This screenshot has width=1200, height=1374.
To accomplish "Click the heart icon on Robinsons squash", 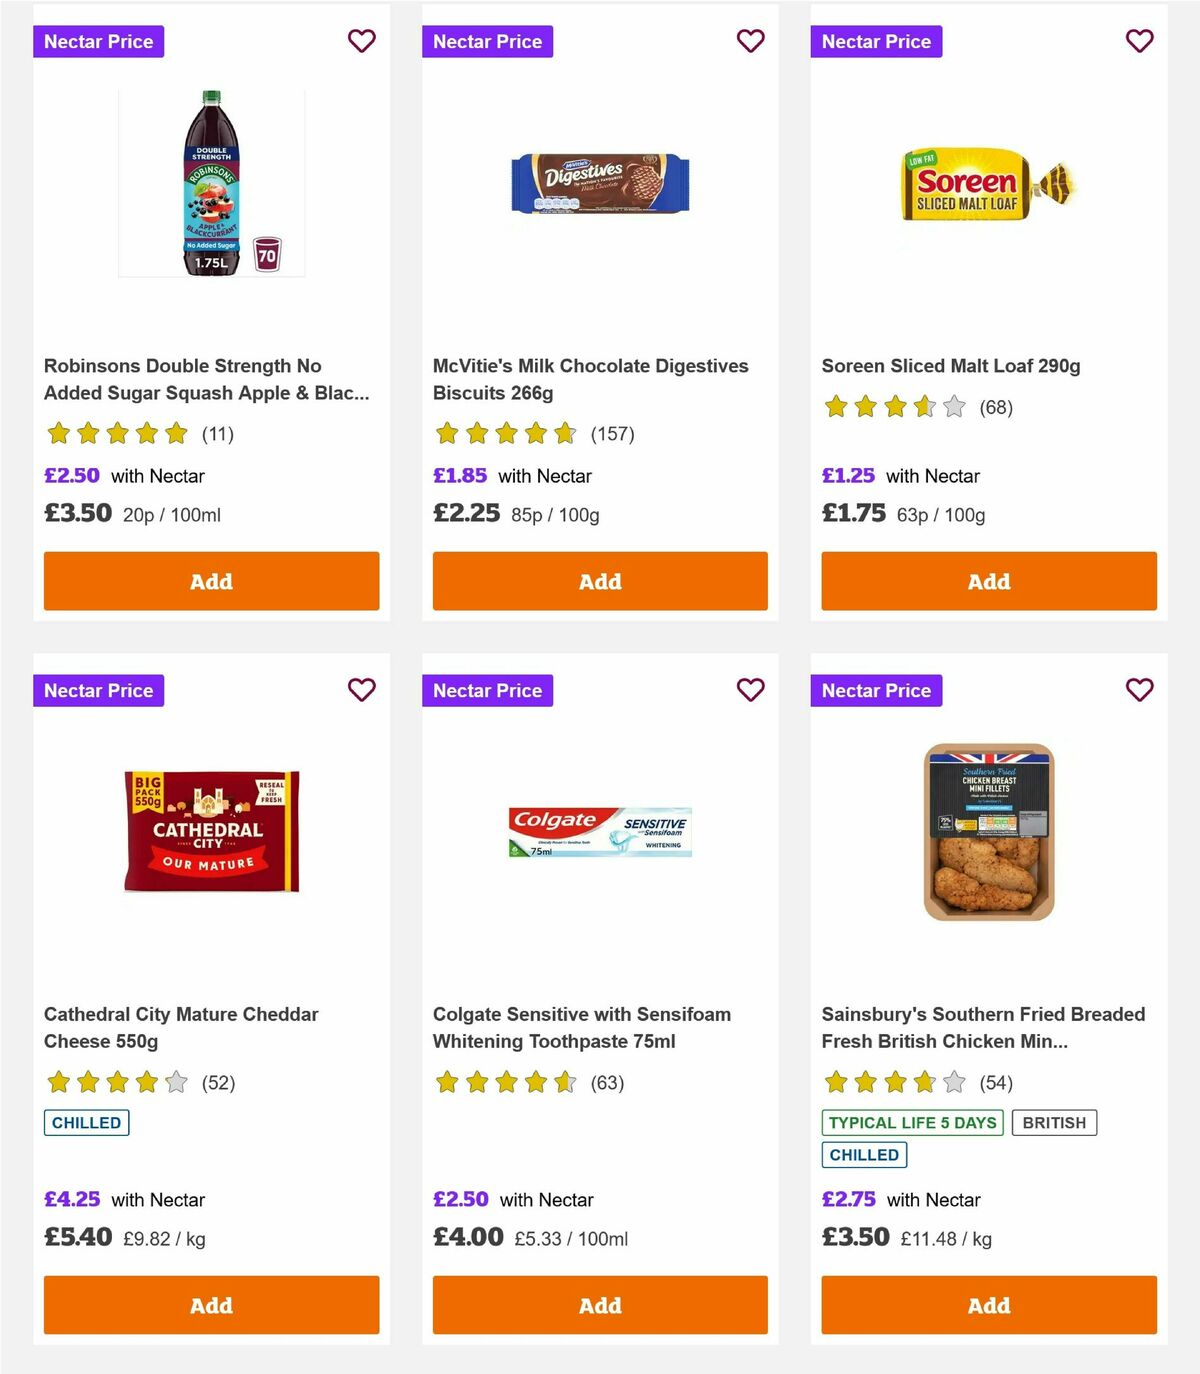I will click(x=361, y=41).
